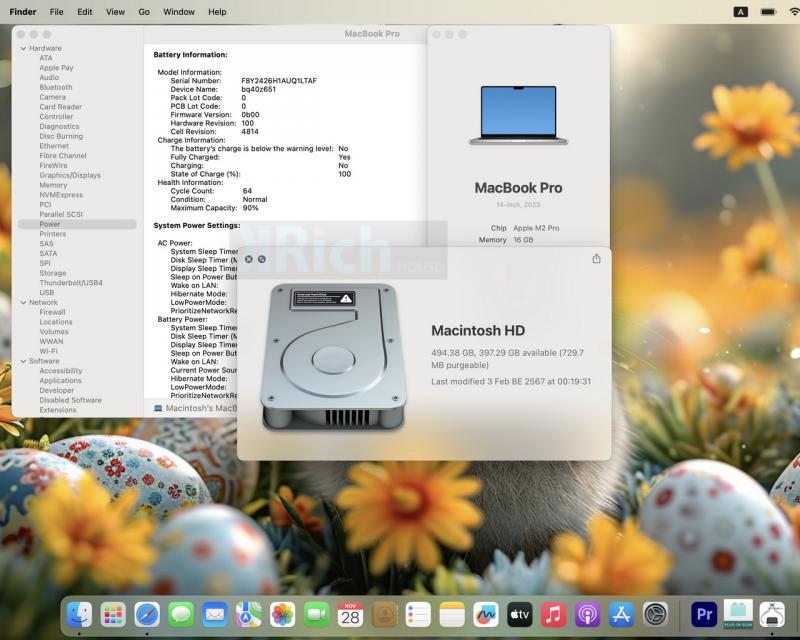This screenshot has height=640, width=800.
Task: Open Apple TV from the dock
Action: point(519,614)
